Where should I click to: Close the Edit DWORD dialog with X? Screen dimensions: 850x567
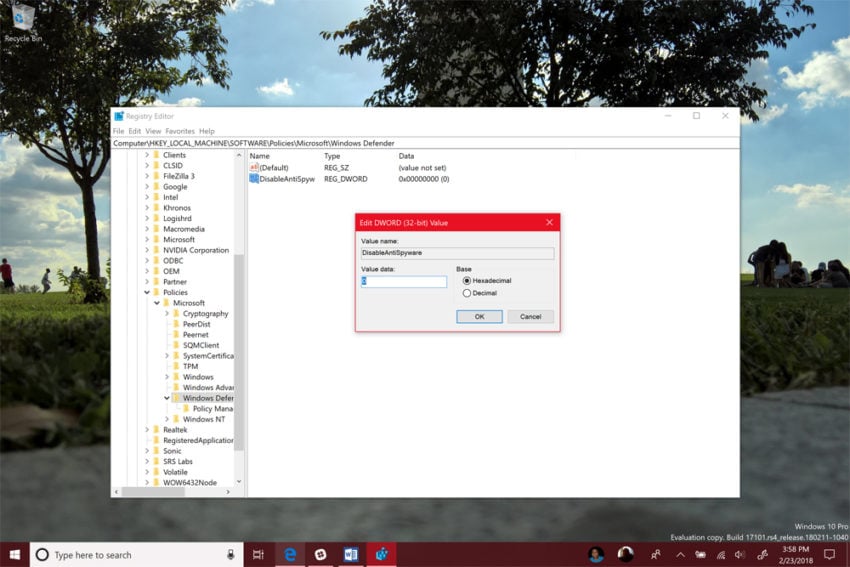(x=549, y=222)
